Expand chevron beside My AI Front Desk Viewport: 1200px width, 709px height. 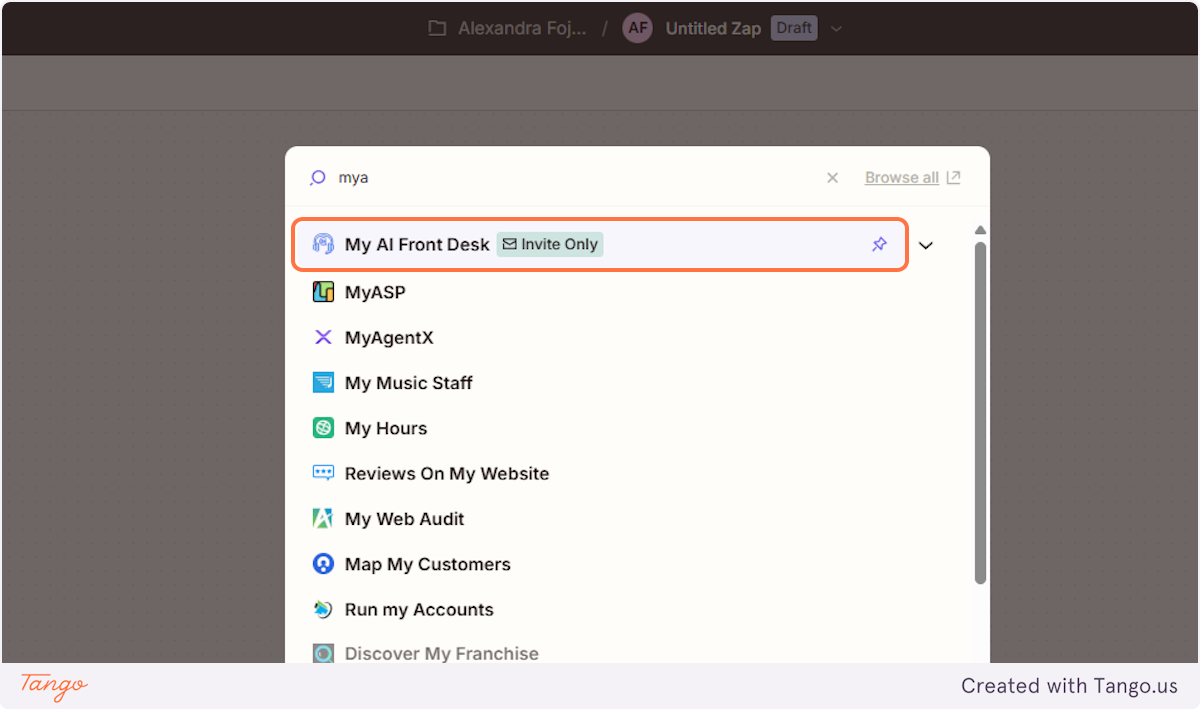pos(926,245)
